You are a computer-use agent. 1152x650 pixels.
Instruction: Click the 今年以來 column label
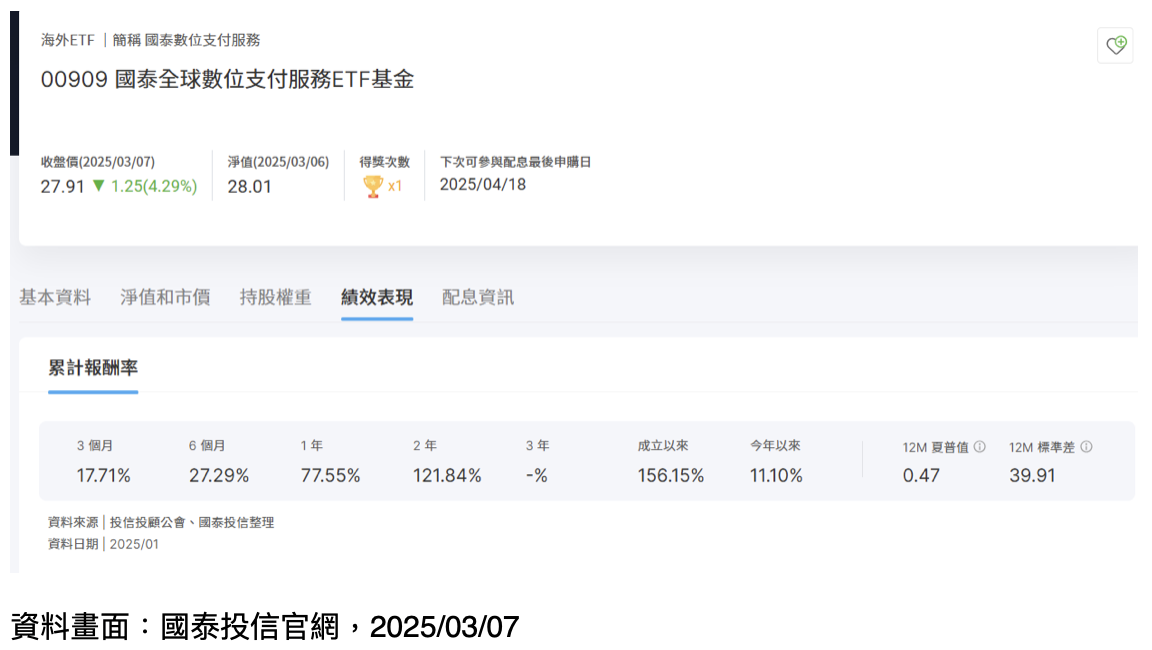pyautogui.click(x=775, y=446)
